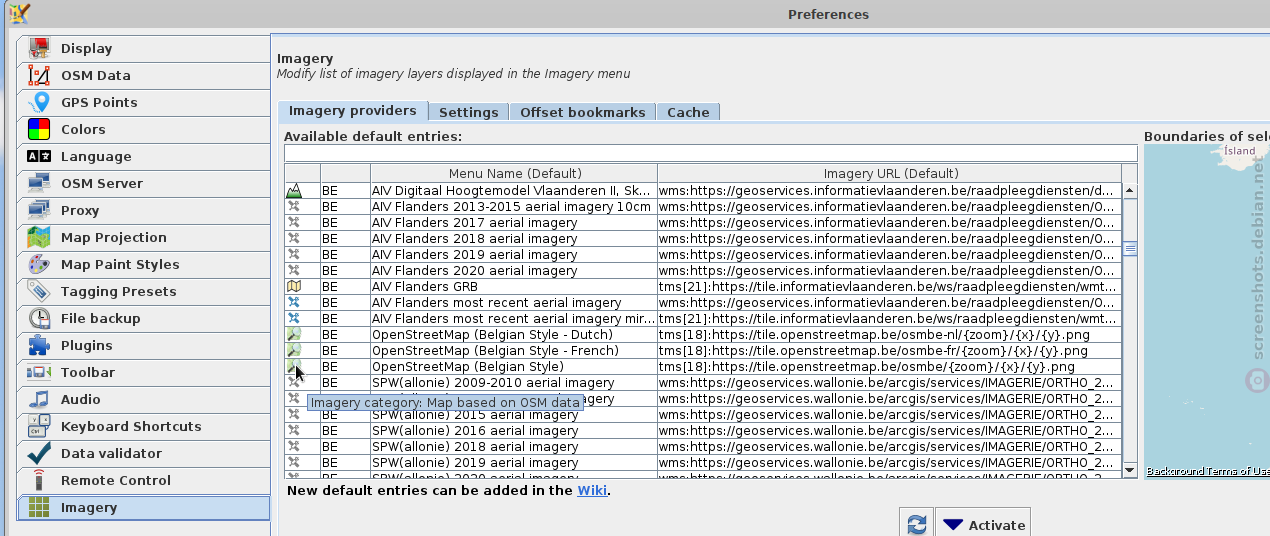The height and width of the screenshot is (536, 1270).
Task: Select the Display entry in the preferences list
Action: click(x=144, y=48)
